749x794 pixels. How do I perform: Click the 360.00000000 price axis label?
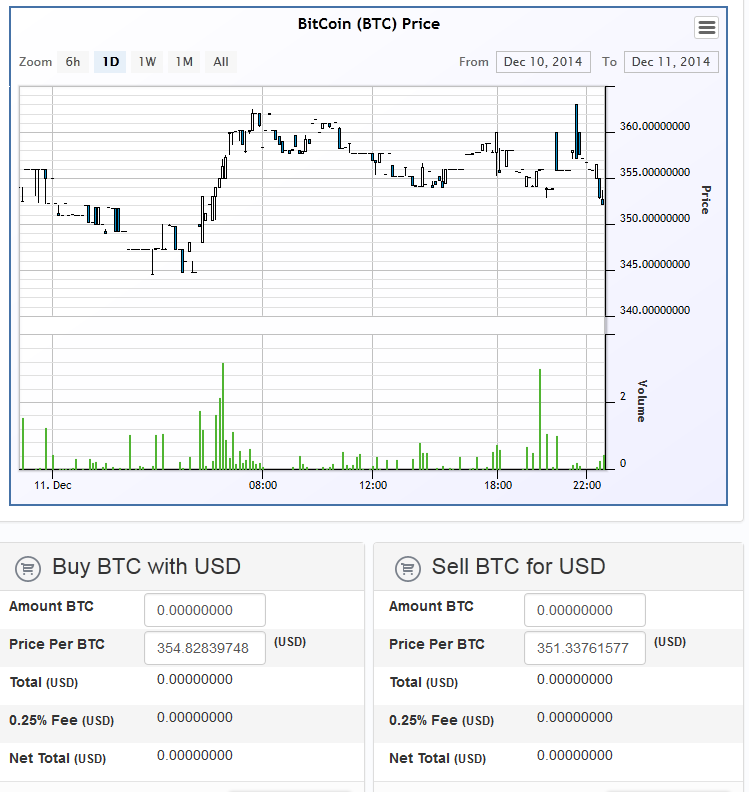click(654, 126)
